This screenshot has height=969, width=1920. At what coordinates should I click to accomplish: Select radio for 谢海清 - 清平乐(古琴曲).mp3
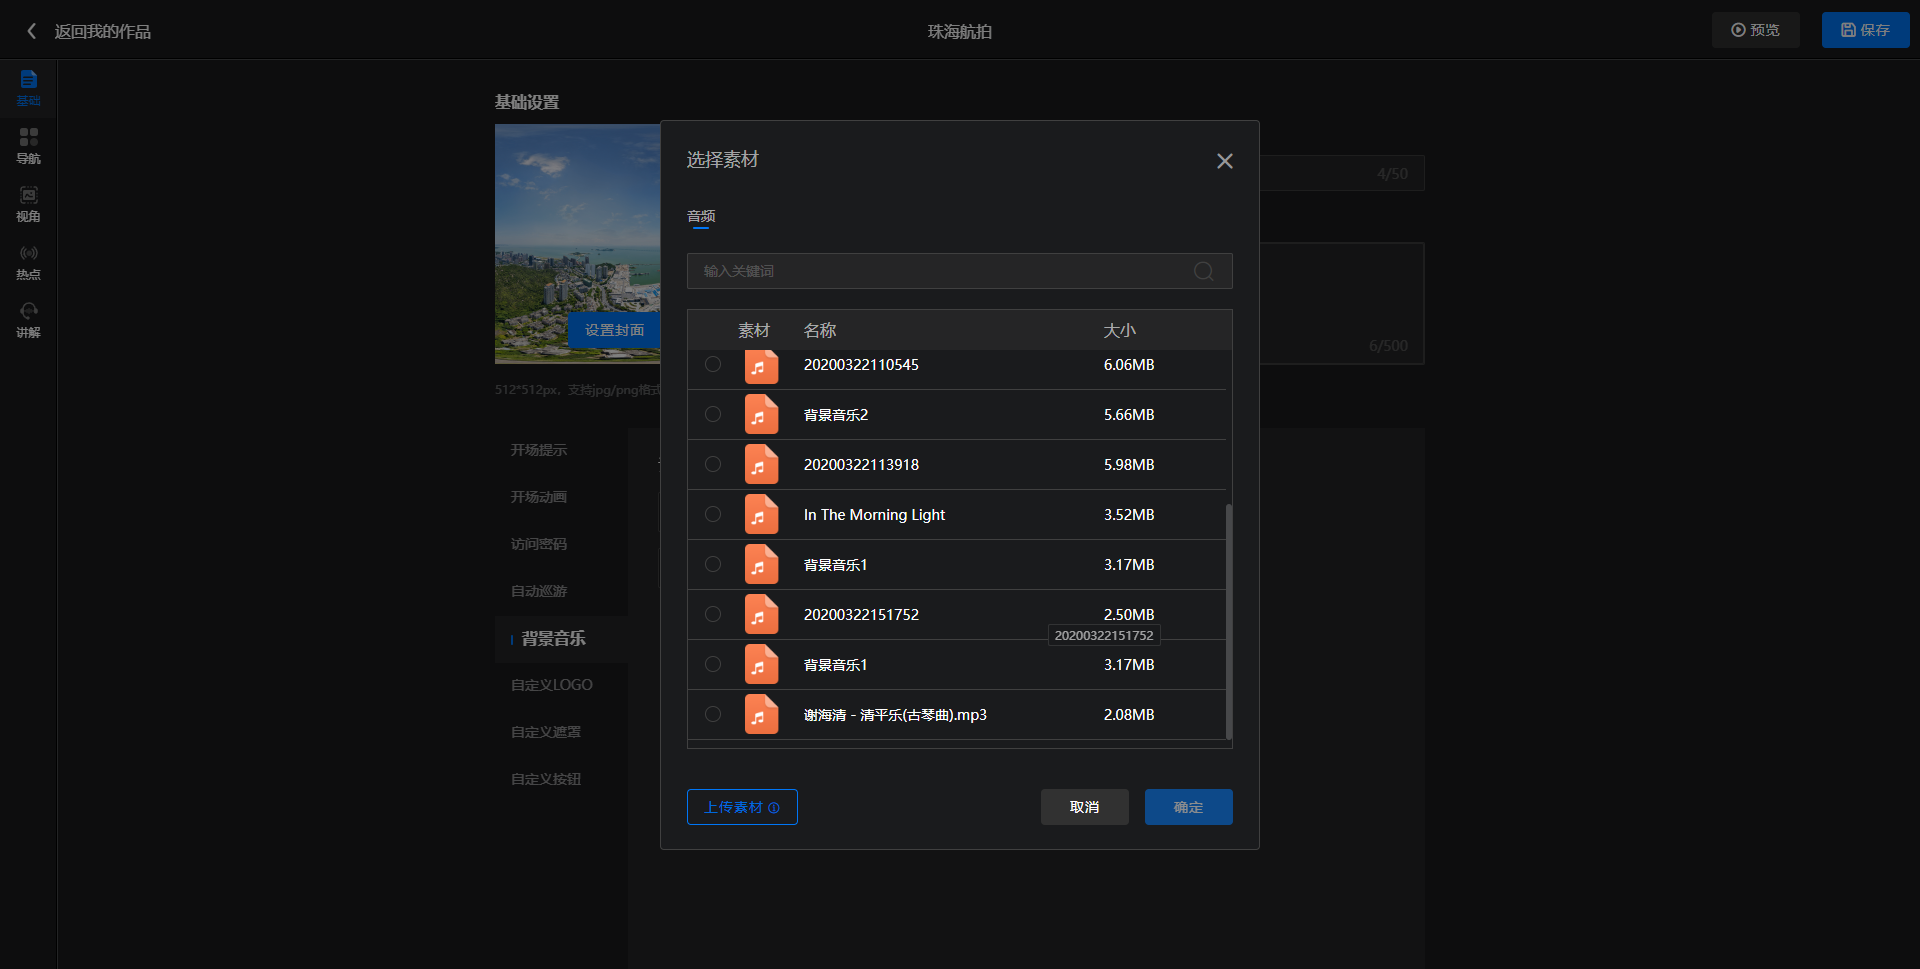point(713,714)
